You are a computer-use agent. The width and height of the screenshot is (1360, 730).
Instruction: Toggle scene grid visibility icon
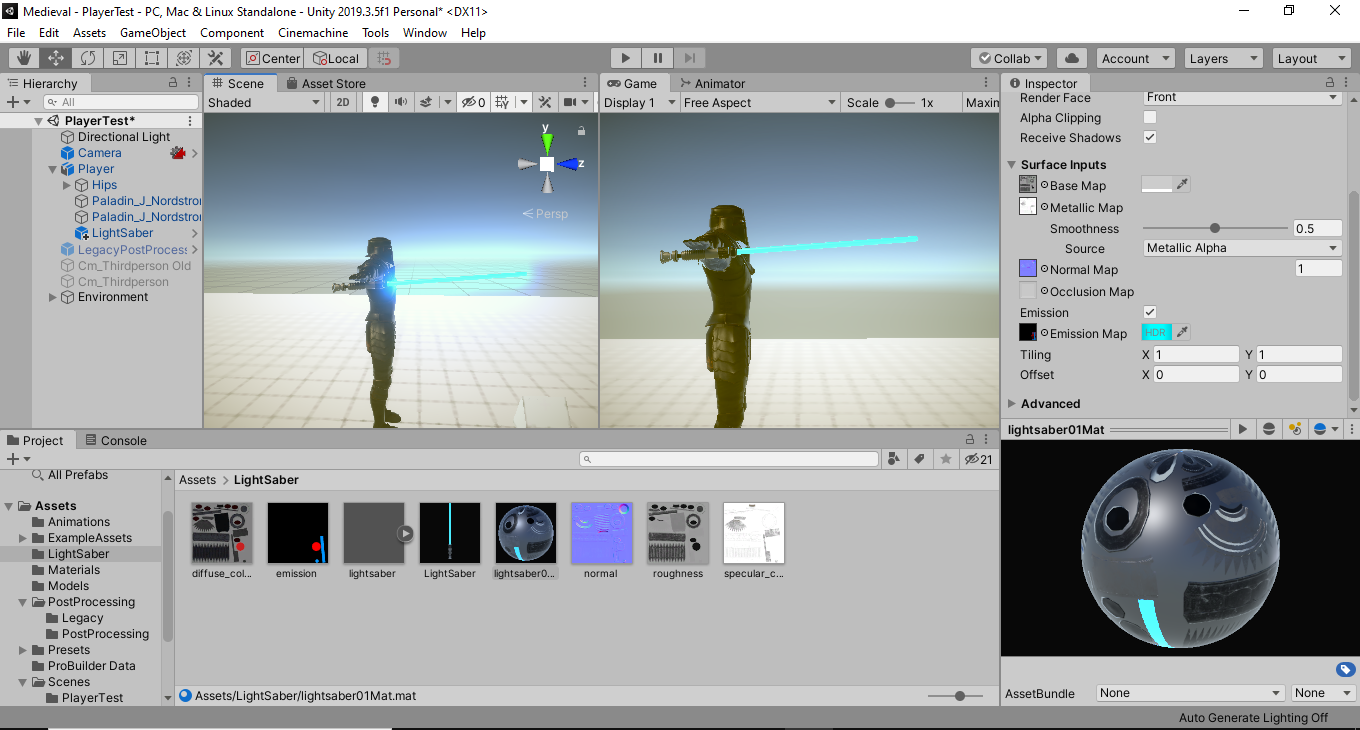[x=503, y=102]
